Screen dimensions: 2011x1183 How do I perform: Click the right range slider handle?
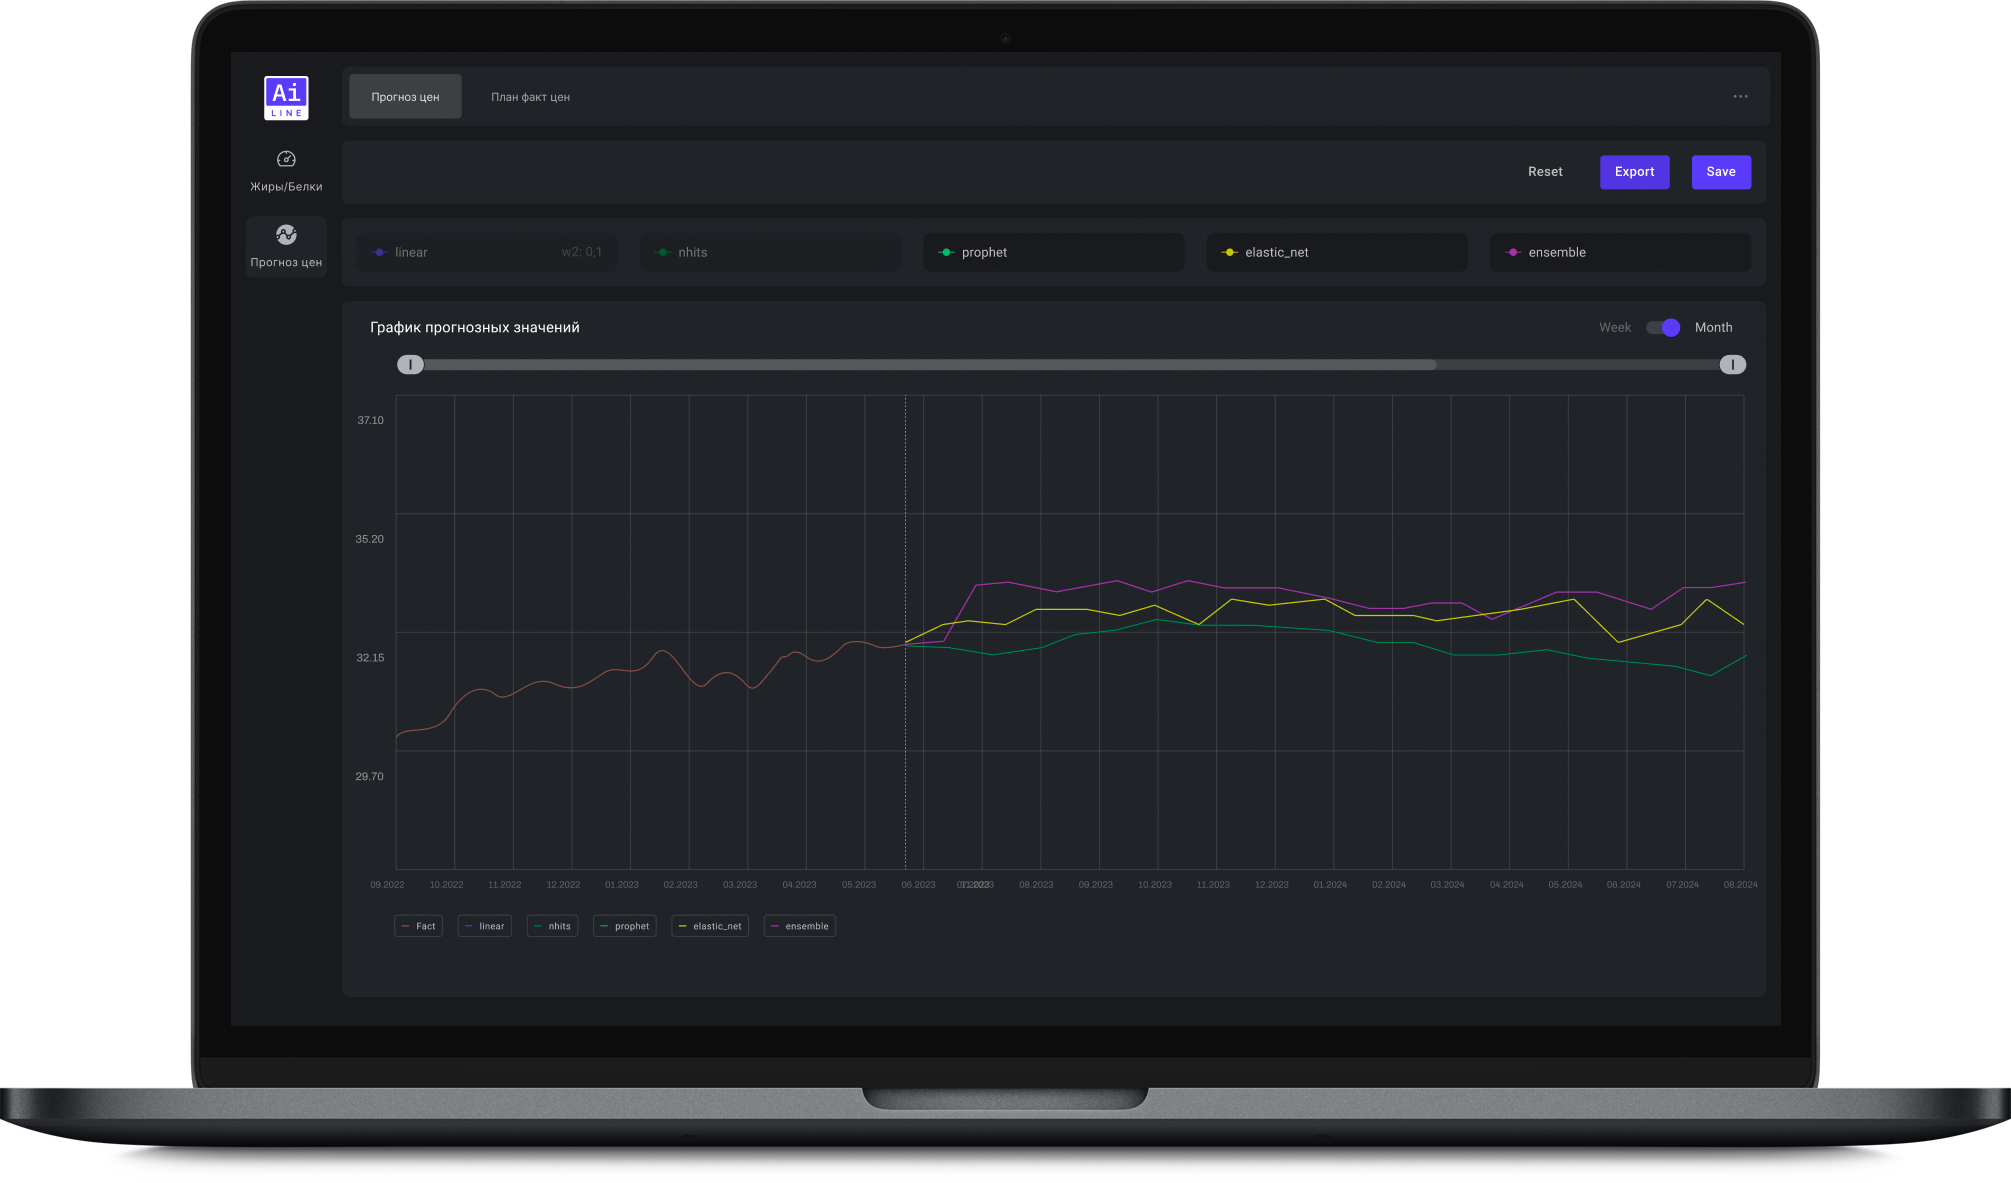coord(1732,365)
